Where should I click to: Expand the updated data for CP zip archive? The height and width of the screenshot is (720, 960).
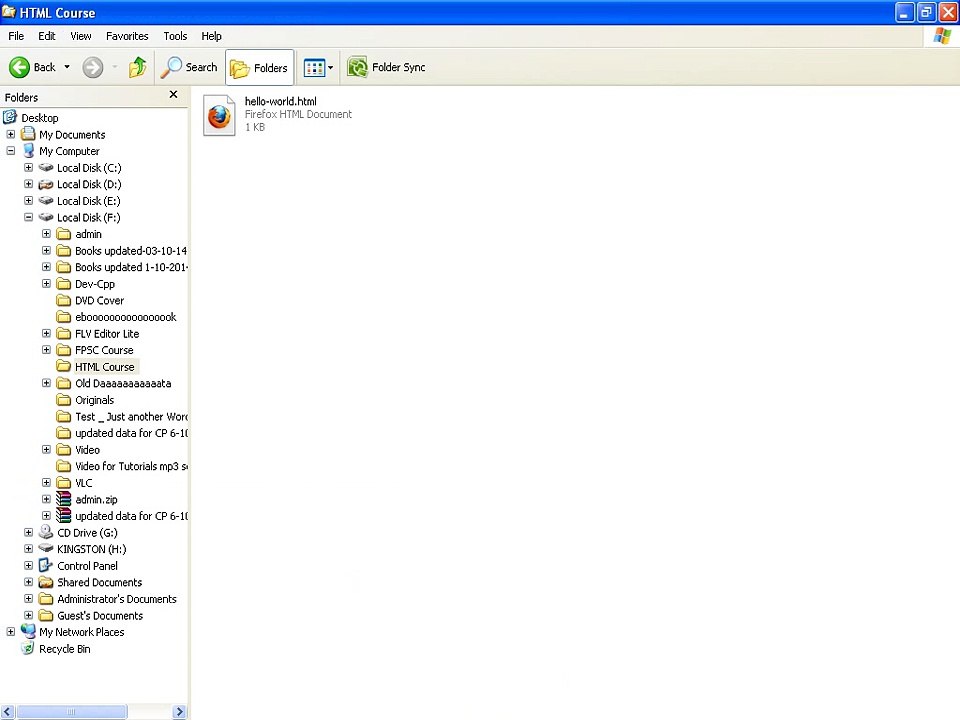coord(46,516)
